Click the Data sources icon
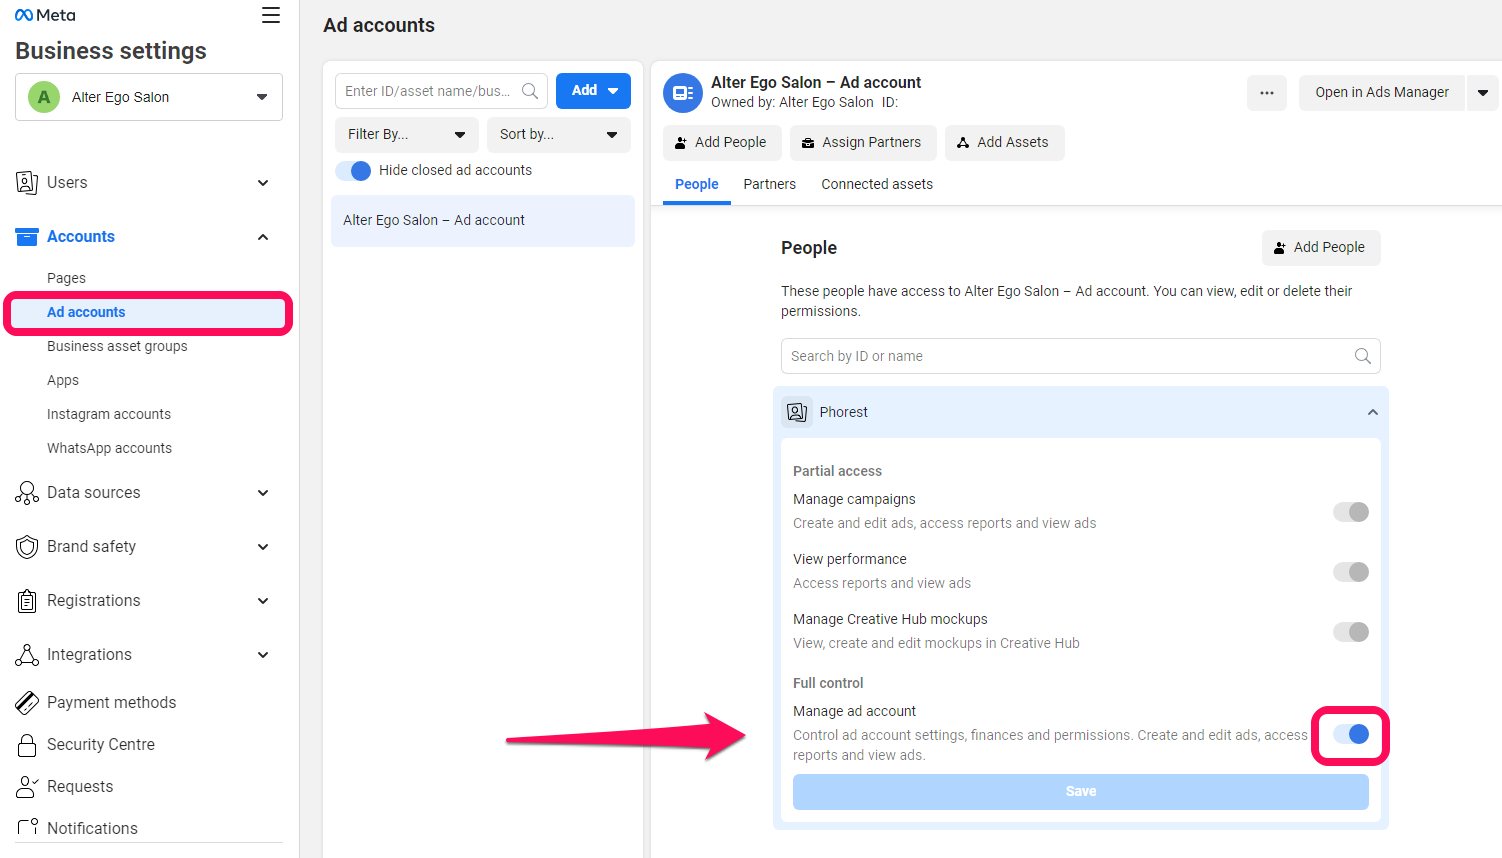This screenshot has height=858, width=1502. (27, 493)
